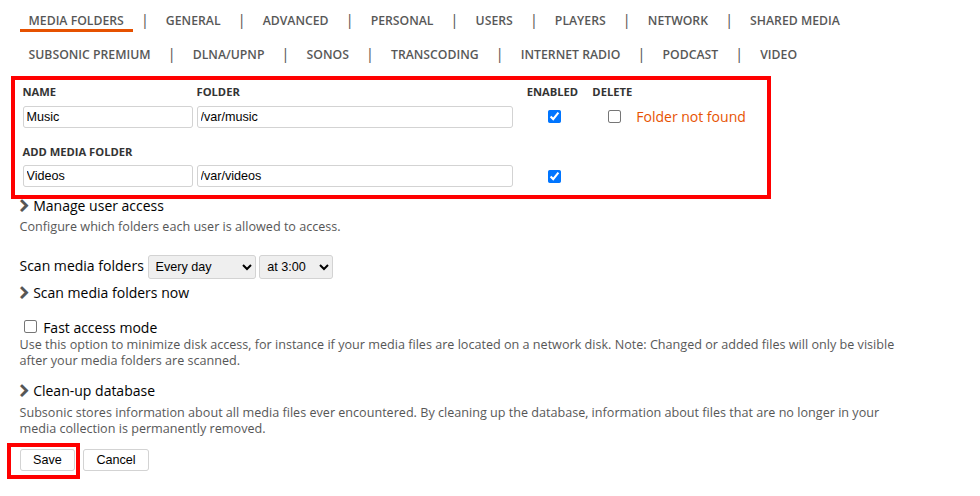980x496 pixels.
Task: Click the ADD MEDIA FOLDER heading
Action: click(x=78, y=152)
